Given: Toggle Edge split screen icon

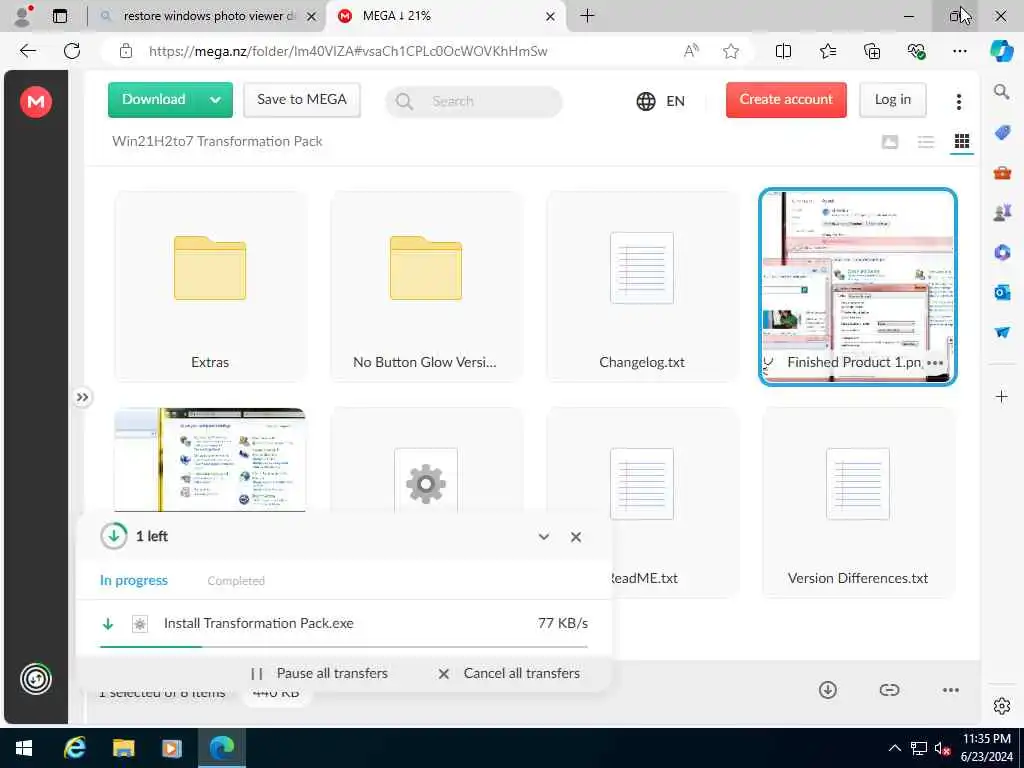Looking at the screenshot, I should point(783,51).
